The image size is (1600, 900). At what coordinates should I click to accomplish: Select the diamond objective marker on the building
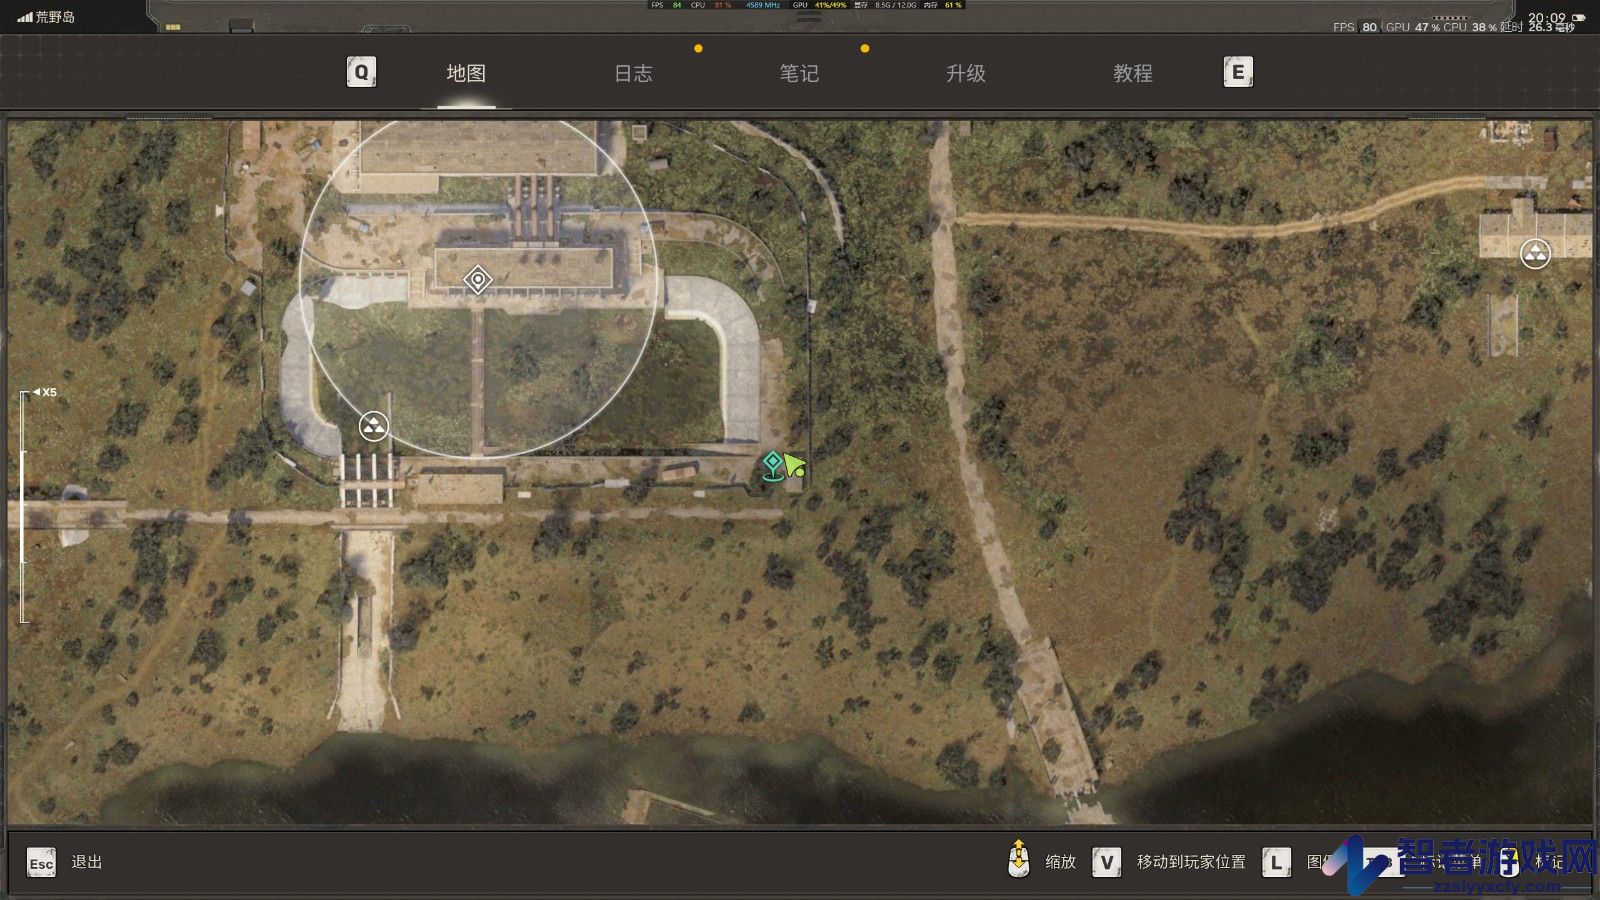coord(478,280)
